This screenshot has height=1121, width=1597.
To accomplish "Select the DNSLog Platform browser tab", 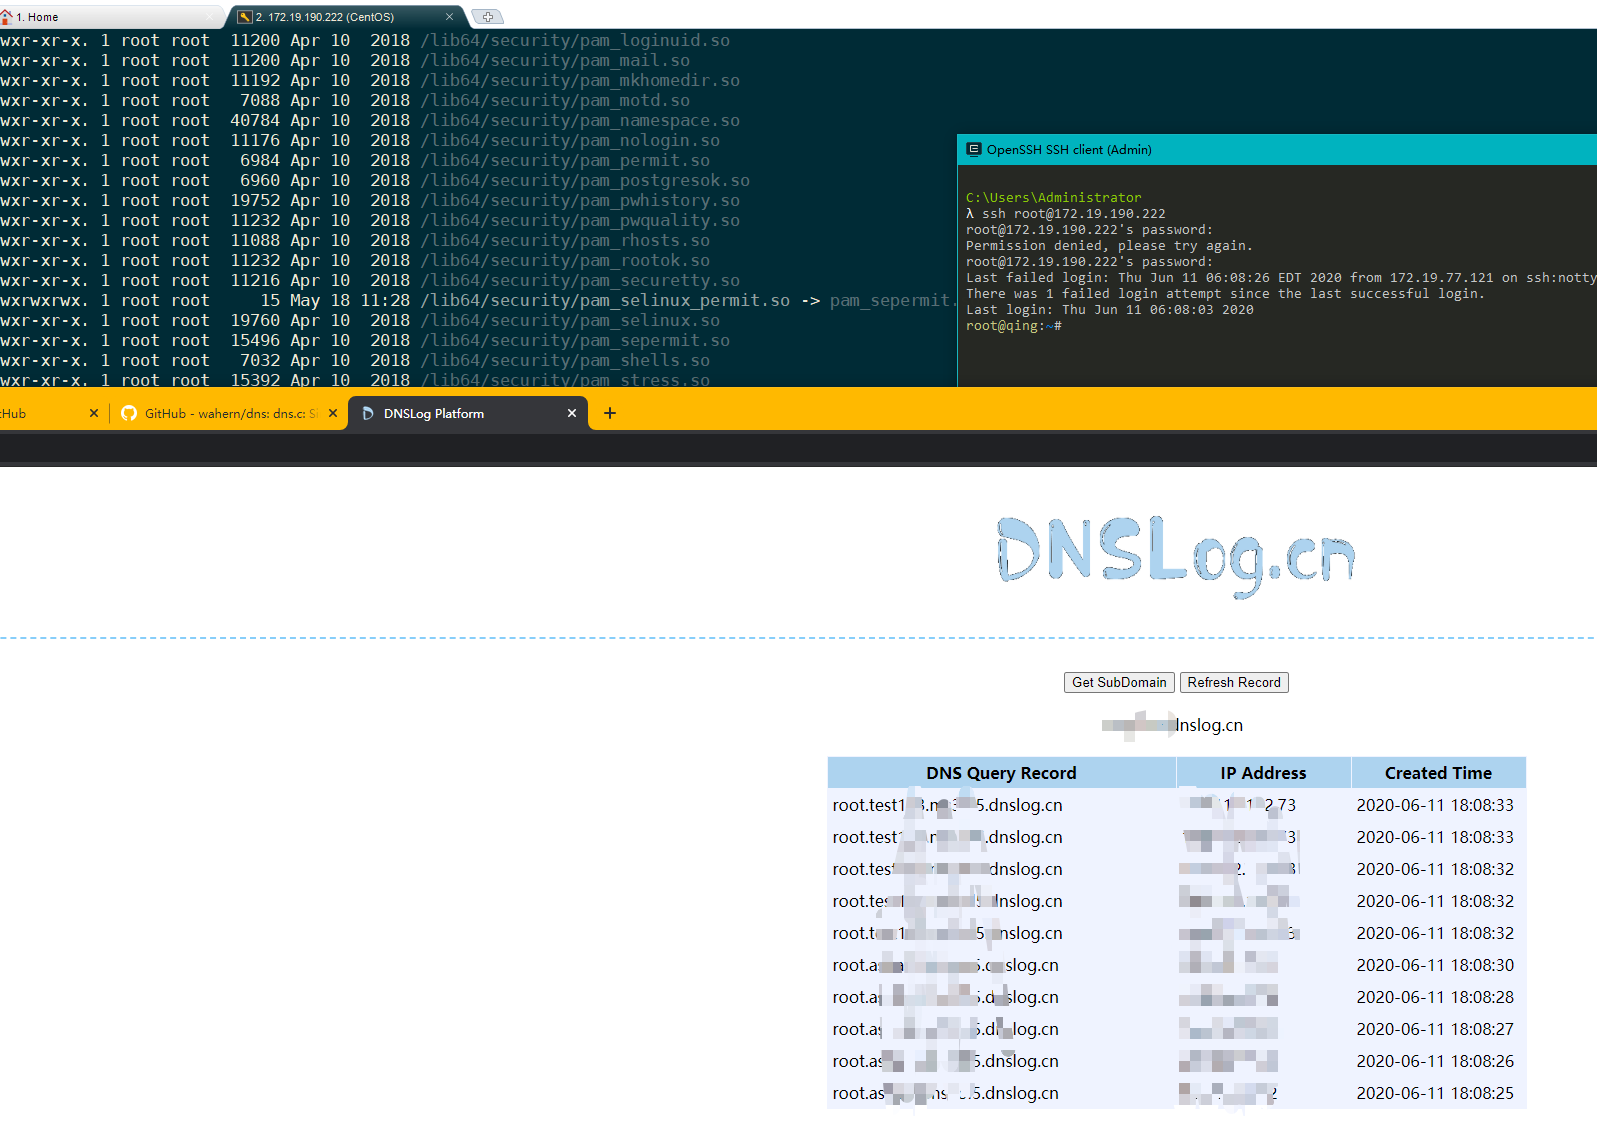I will tap(468, 413).
